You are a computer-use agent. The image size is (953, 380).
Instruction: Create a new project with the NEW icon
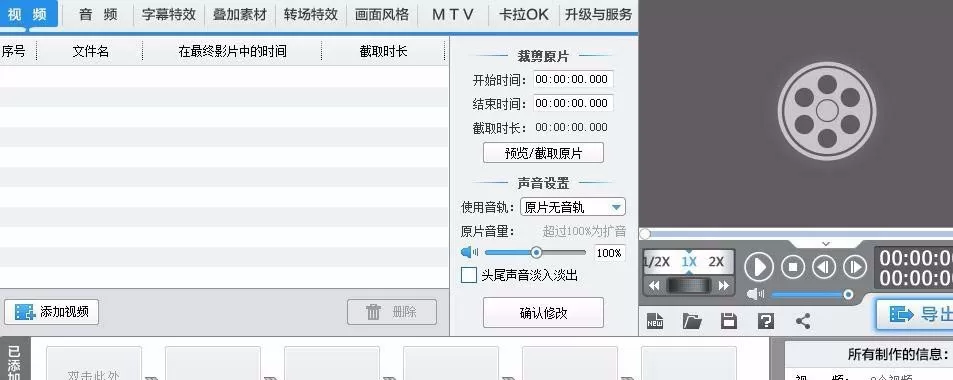[655, 320]
